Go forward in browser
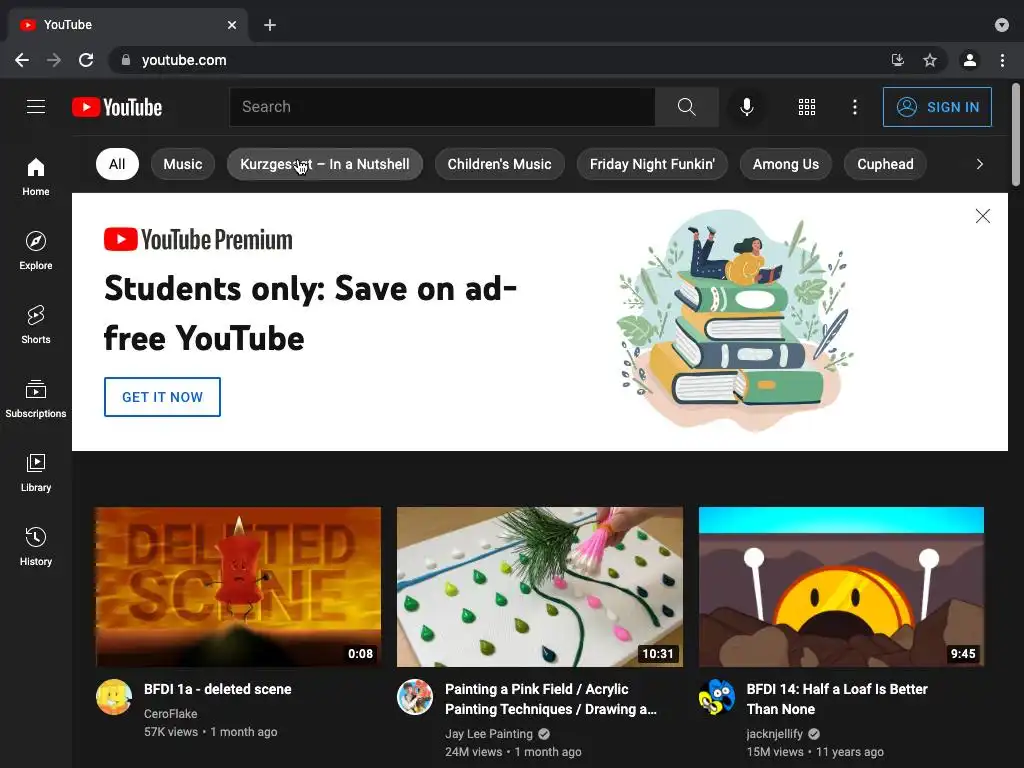This screenshot has height=768, width=1024. [54, 60]
